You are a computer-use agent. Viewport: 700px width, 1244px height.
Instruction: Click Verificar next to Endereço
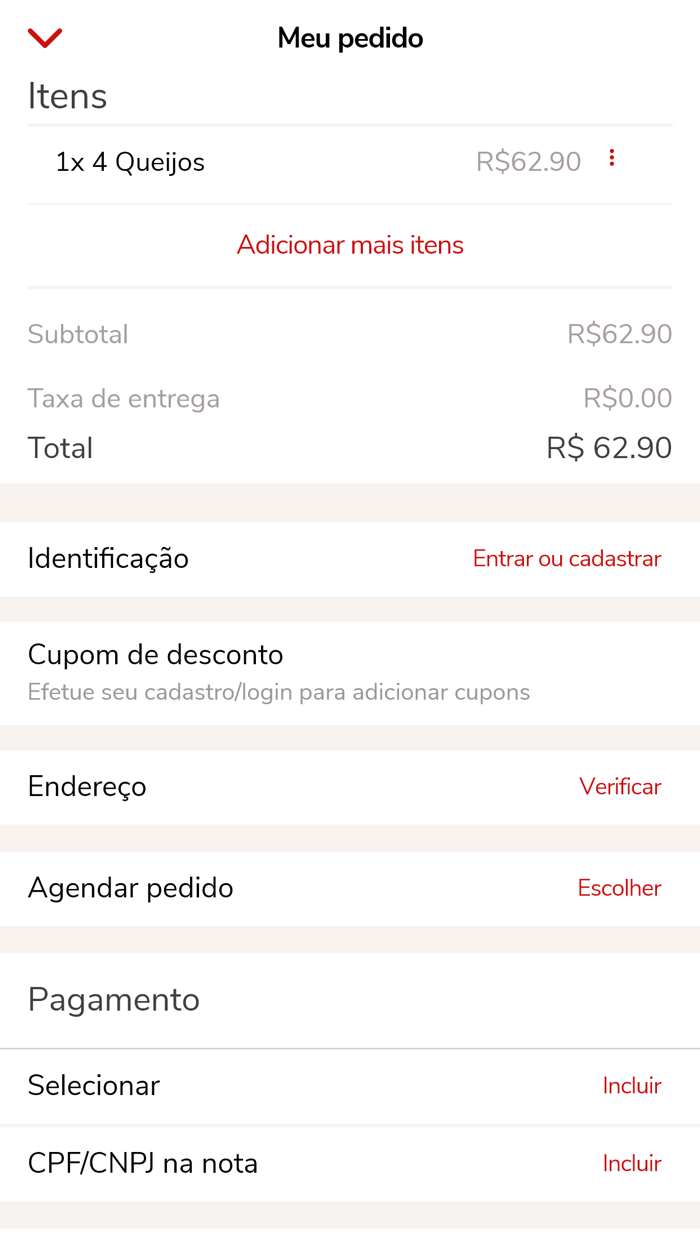[x=620, y=787]
